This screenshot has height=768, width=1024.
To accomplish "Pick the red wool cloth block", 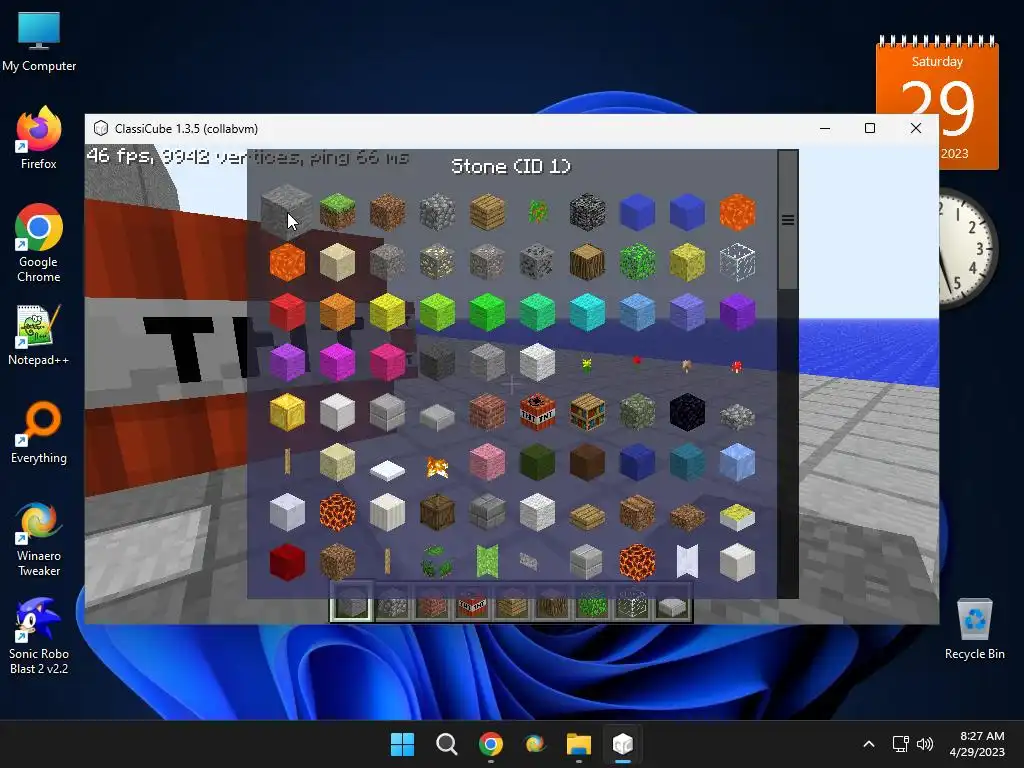I will click(287, 312).
